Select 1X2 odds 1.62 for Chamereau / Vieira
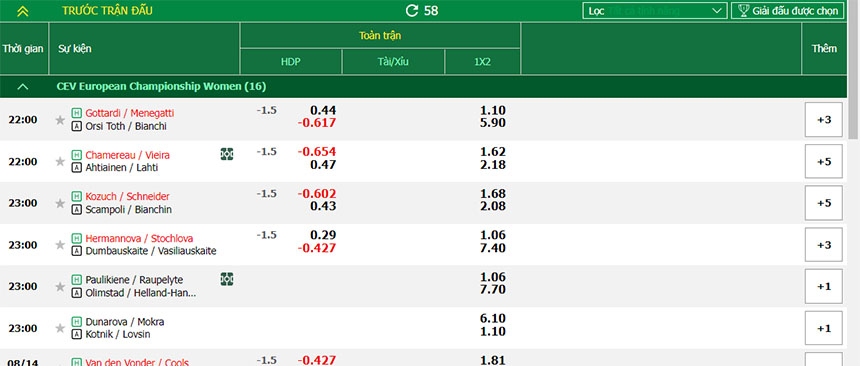This screenshot has width=860, height=366. [492, 152]
